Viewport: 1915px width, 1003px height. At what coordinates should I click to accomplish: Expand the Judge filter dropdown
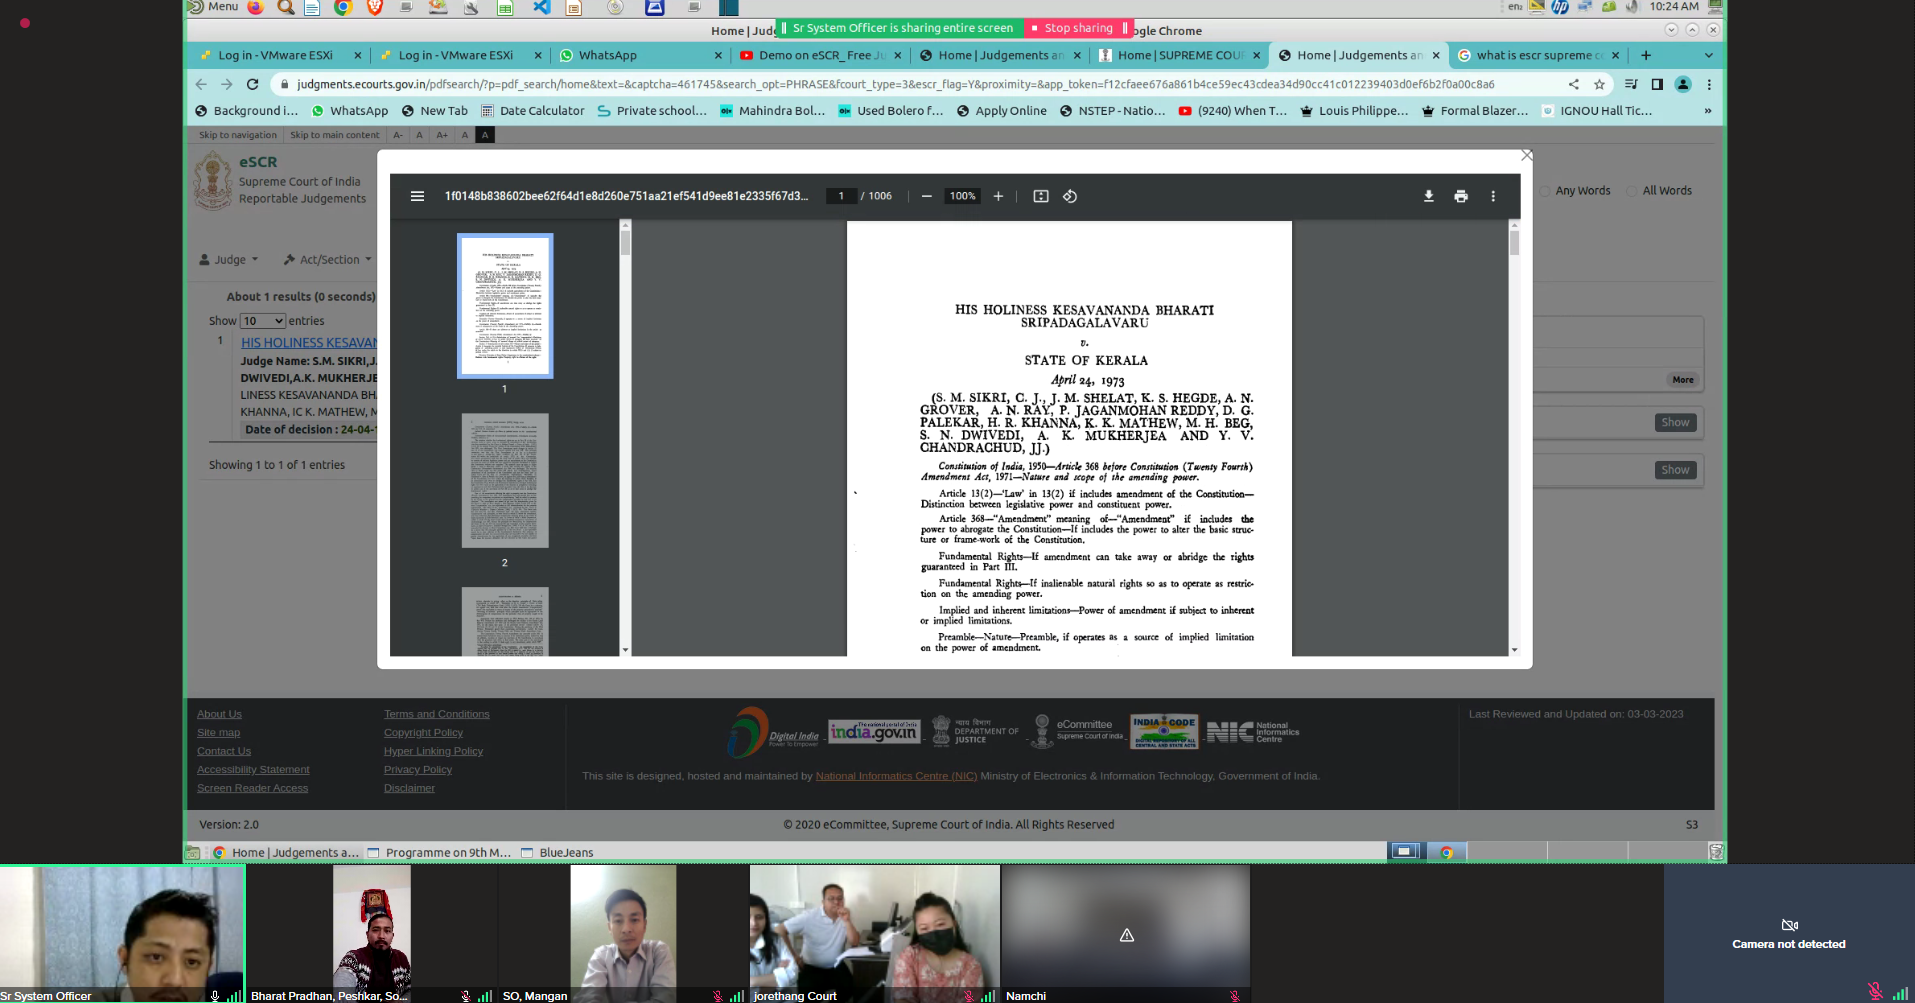point(229,259)
